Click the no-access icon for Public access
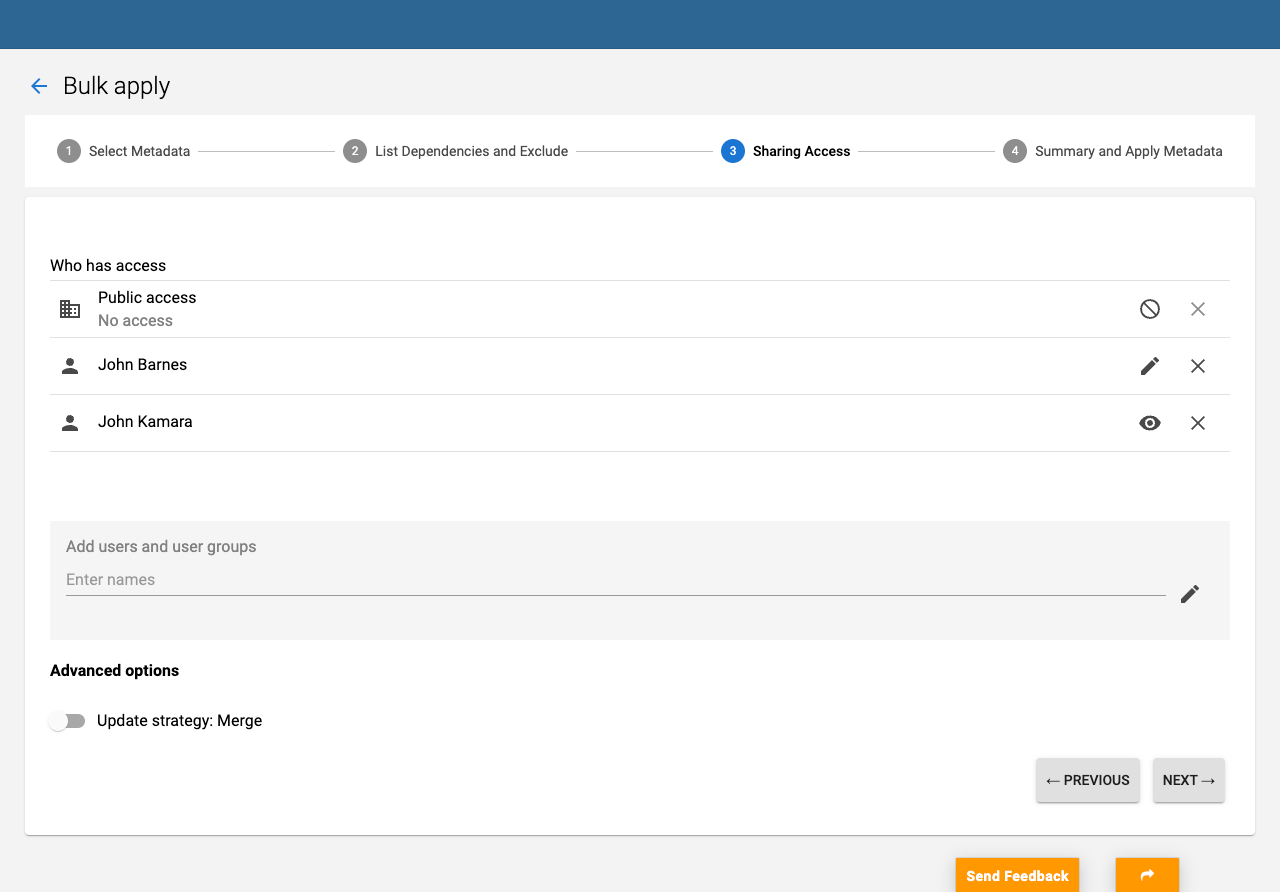This screenshot has height=892, width=1280. [1149, 309]
